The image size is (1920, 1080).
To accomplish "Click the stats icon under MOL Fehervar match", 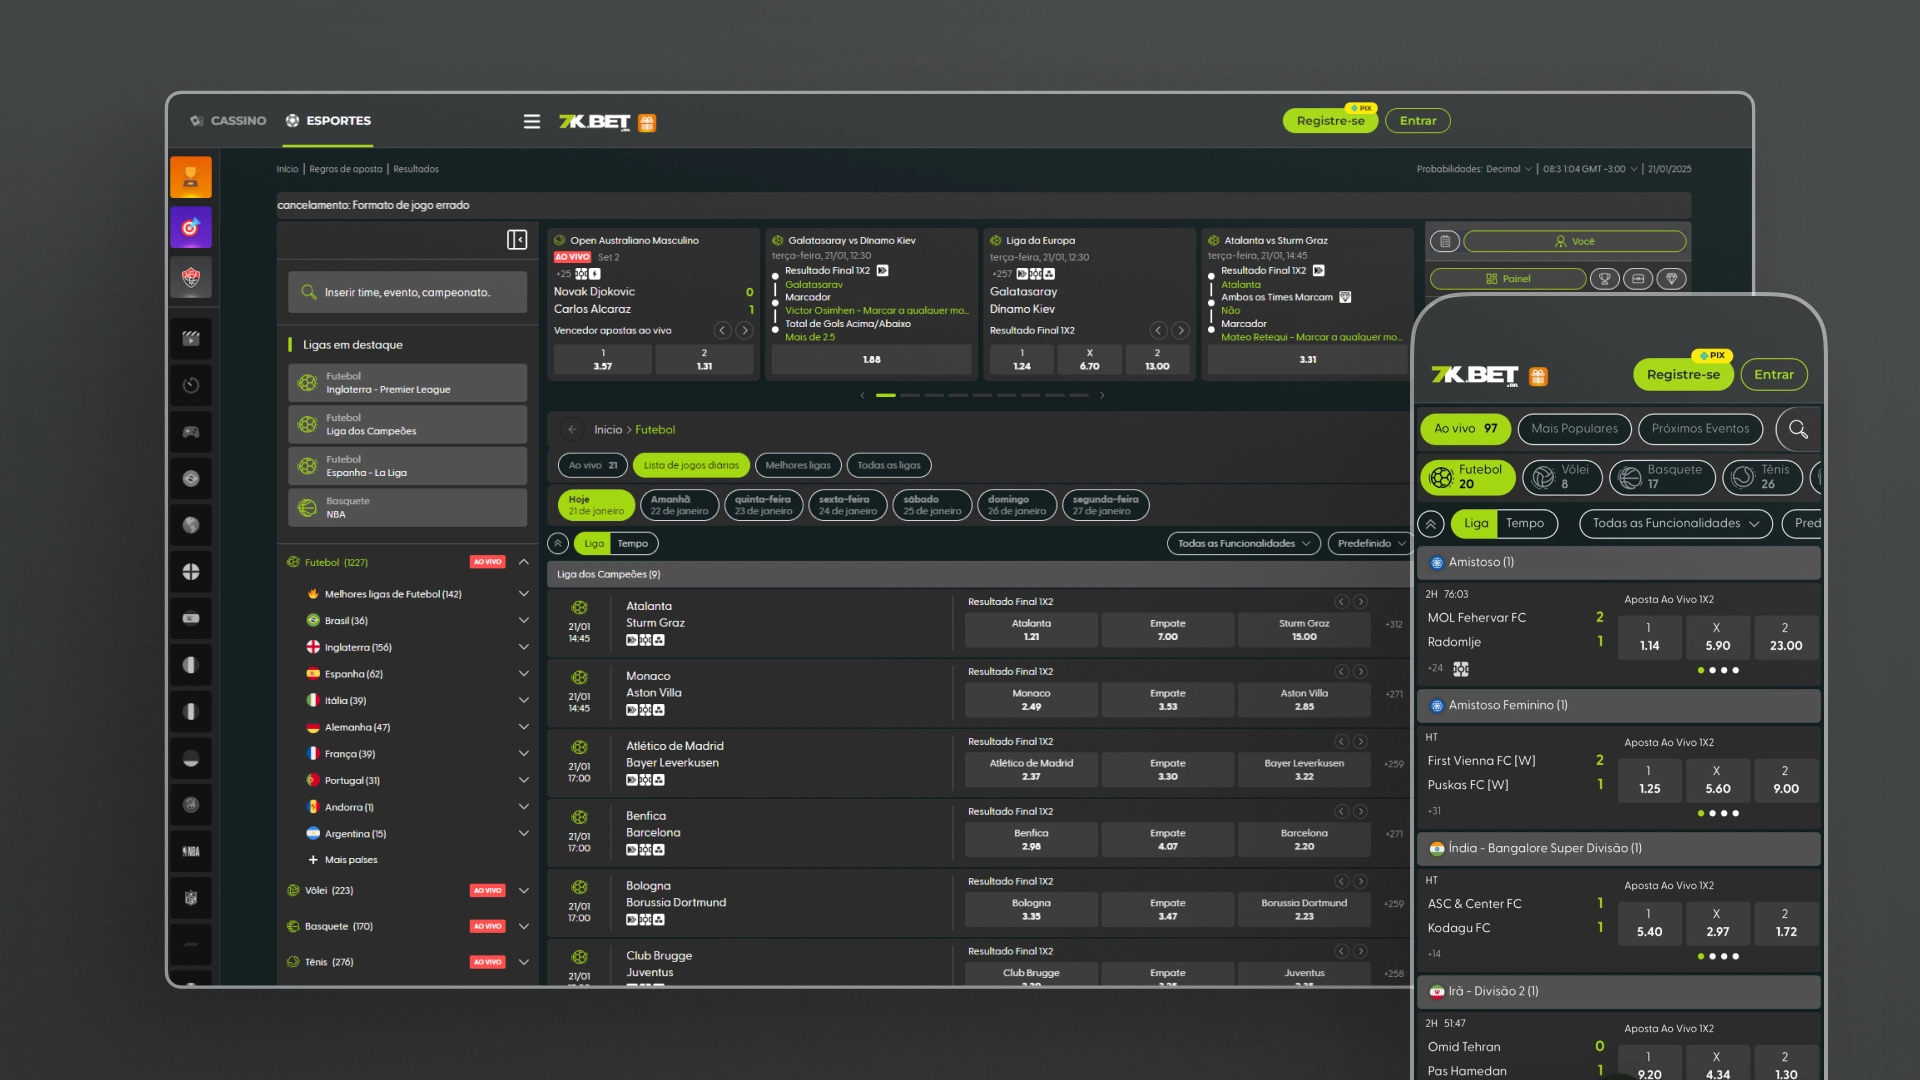I will [1461, 669].
